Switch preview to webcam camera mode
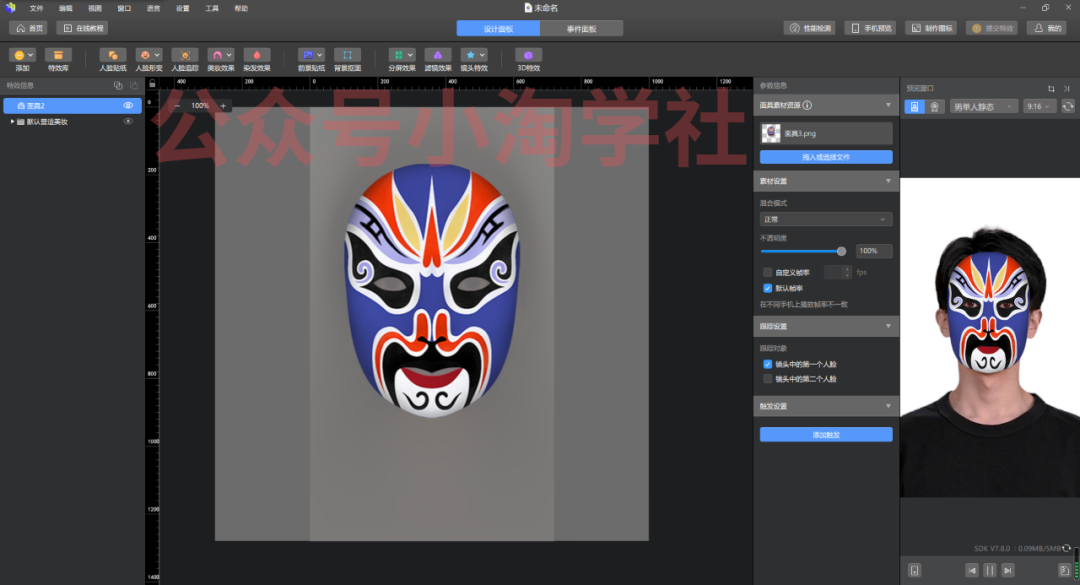This screenshot has height=585, width=1080. tap(934, 106)
